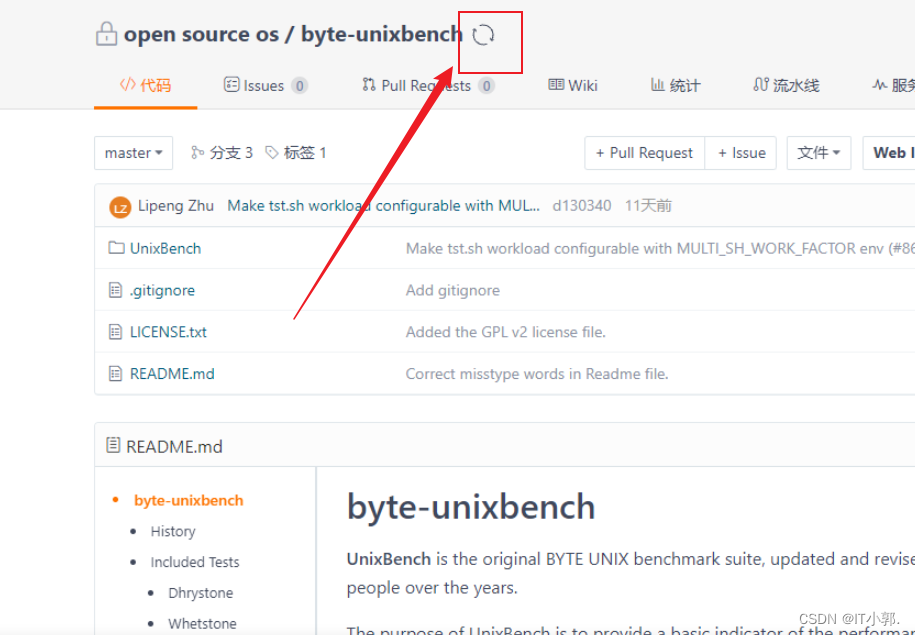This screenshot has width=915, height=635.
Task: Click Added the GPL v2 license message
Action: click(x=506, y=332)
